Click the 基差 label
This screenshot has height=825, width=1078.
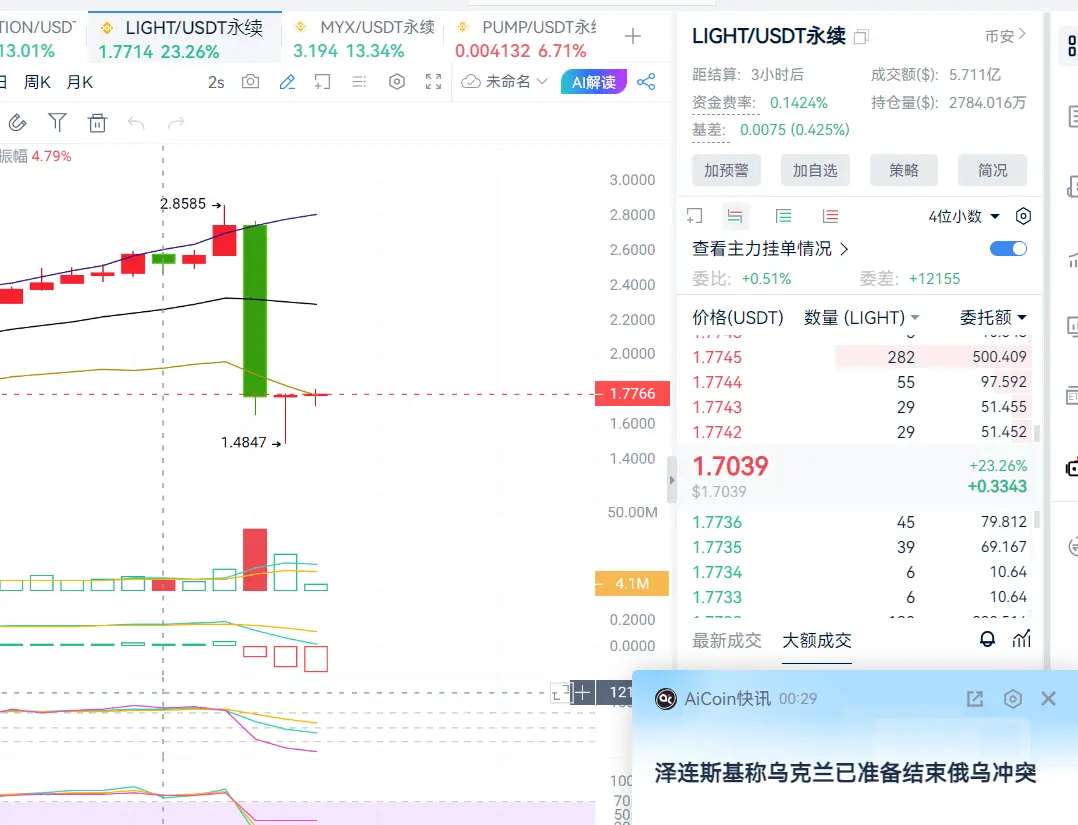(x=709, y=130)
